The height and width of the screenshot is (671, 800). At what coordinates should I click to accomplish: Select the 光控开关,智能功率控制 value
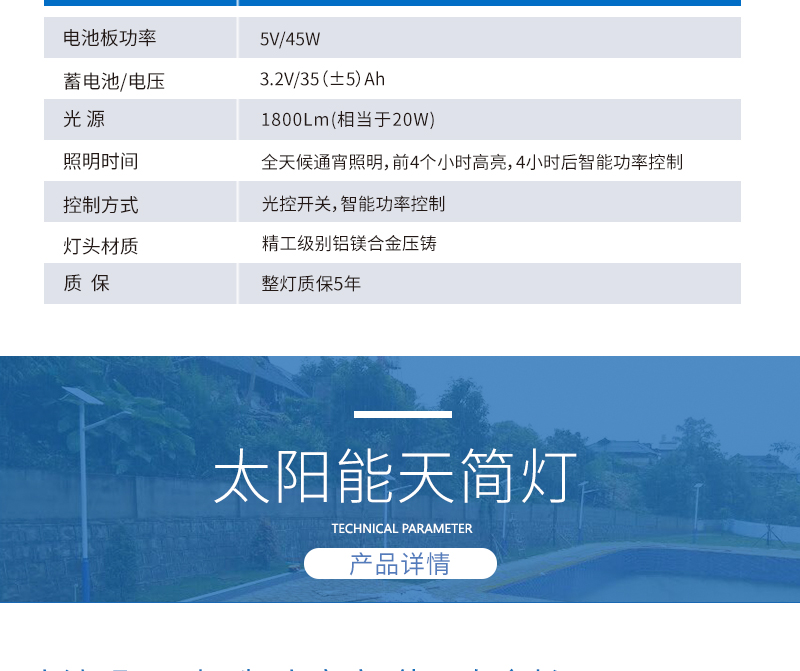353,204
